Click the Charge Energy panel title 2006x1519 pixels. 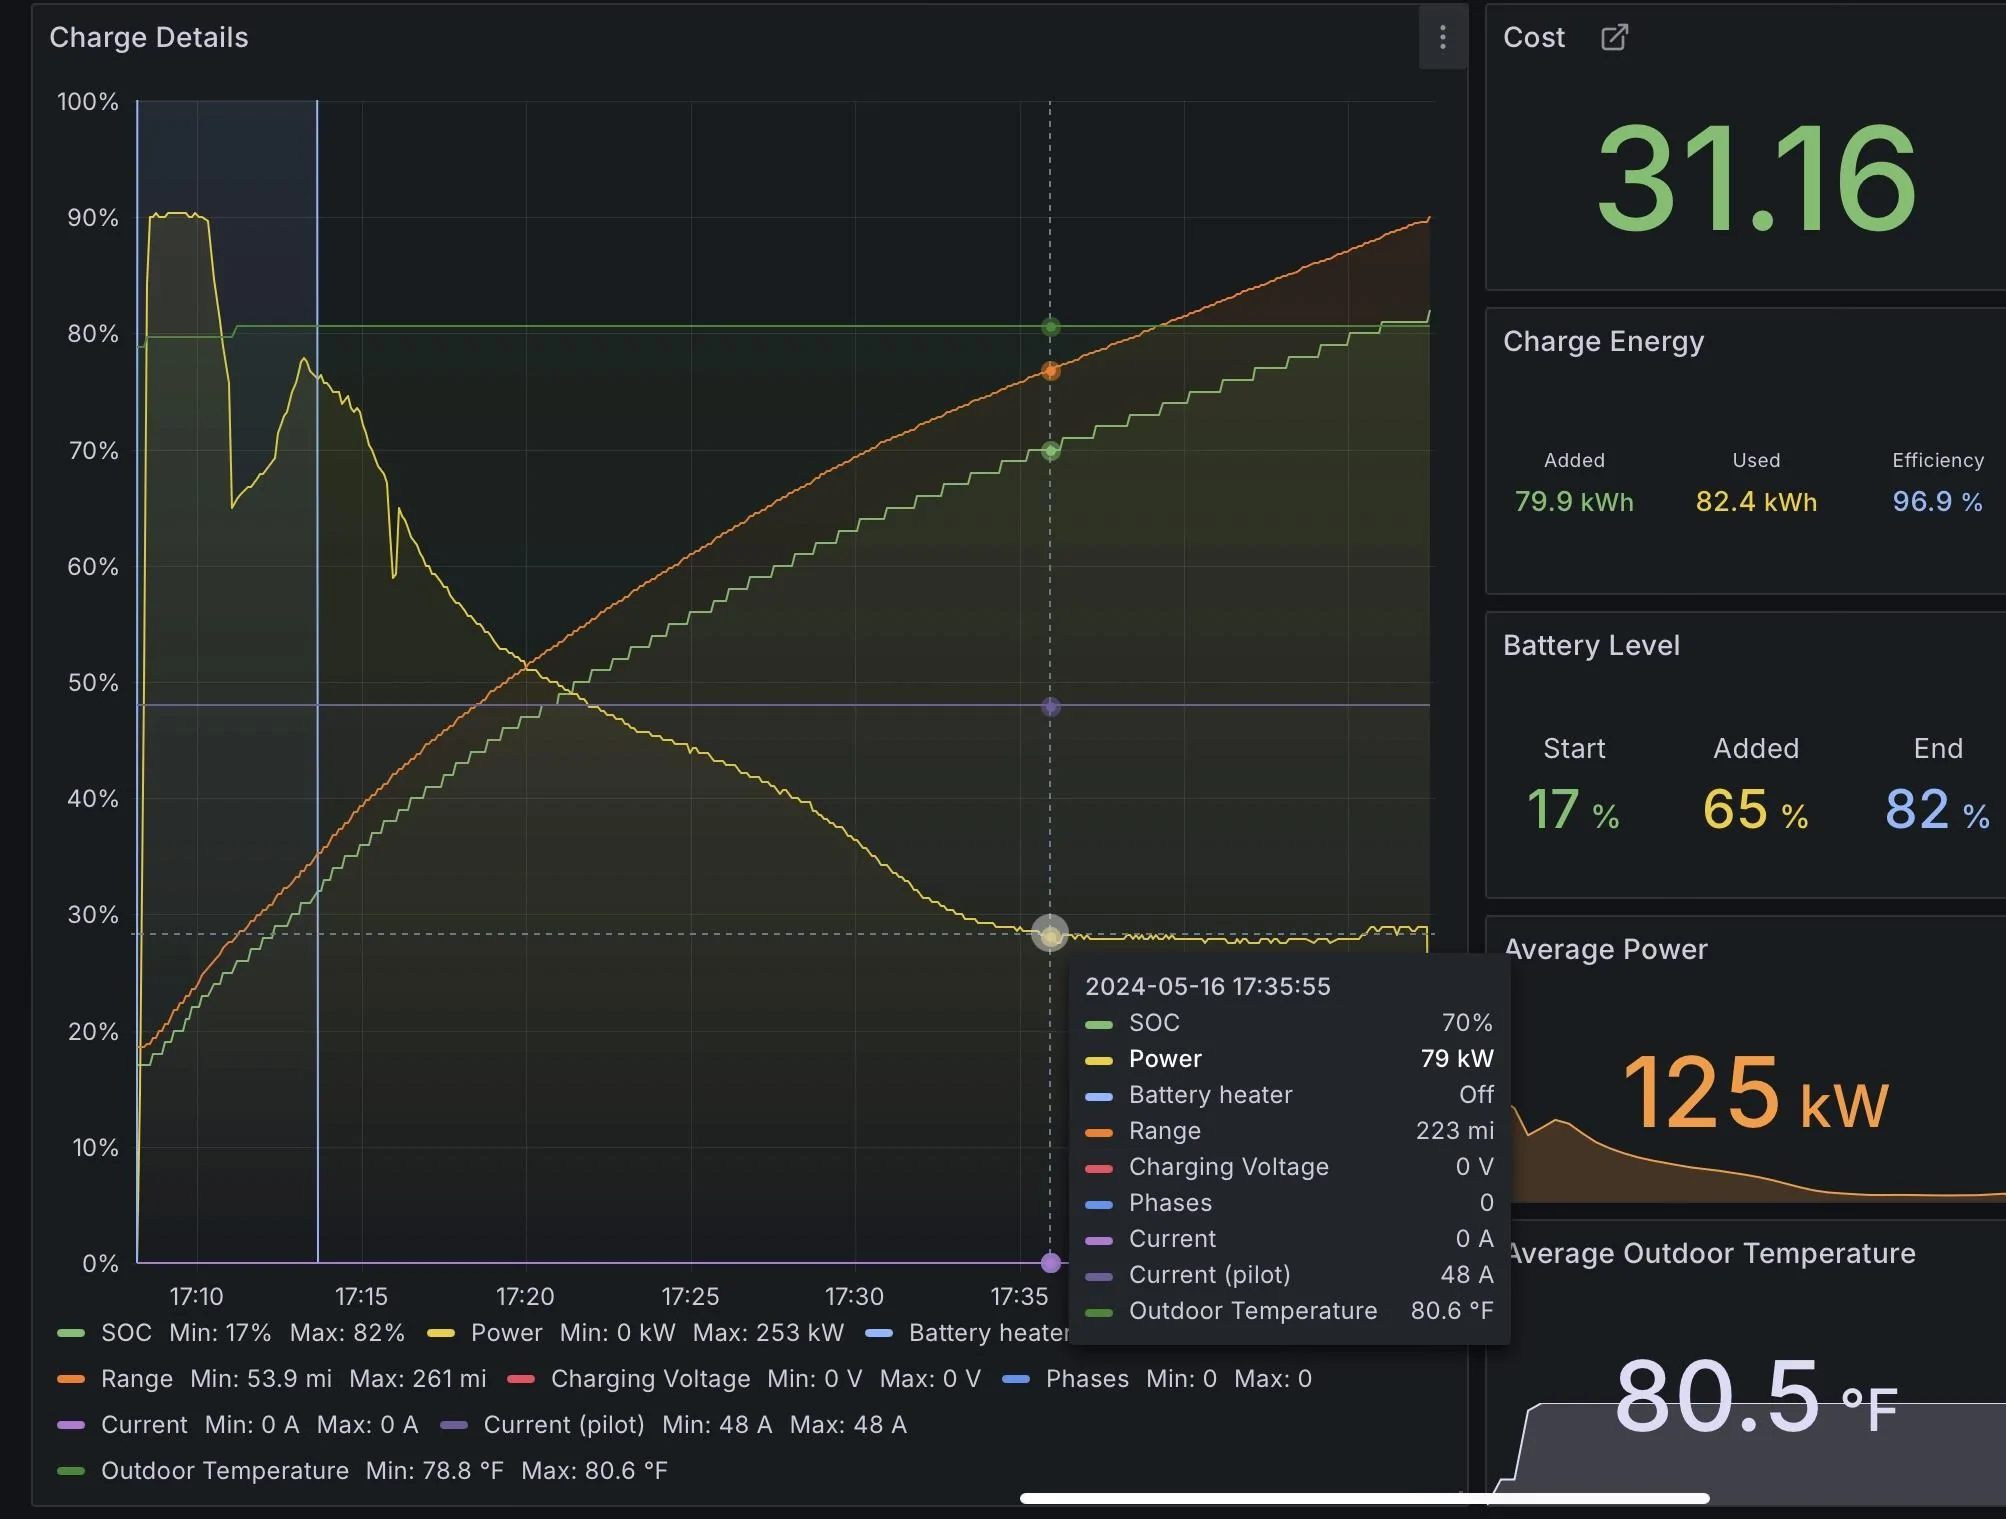pos(1603,342)
